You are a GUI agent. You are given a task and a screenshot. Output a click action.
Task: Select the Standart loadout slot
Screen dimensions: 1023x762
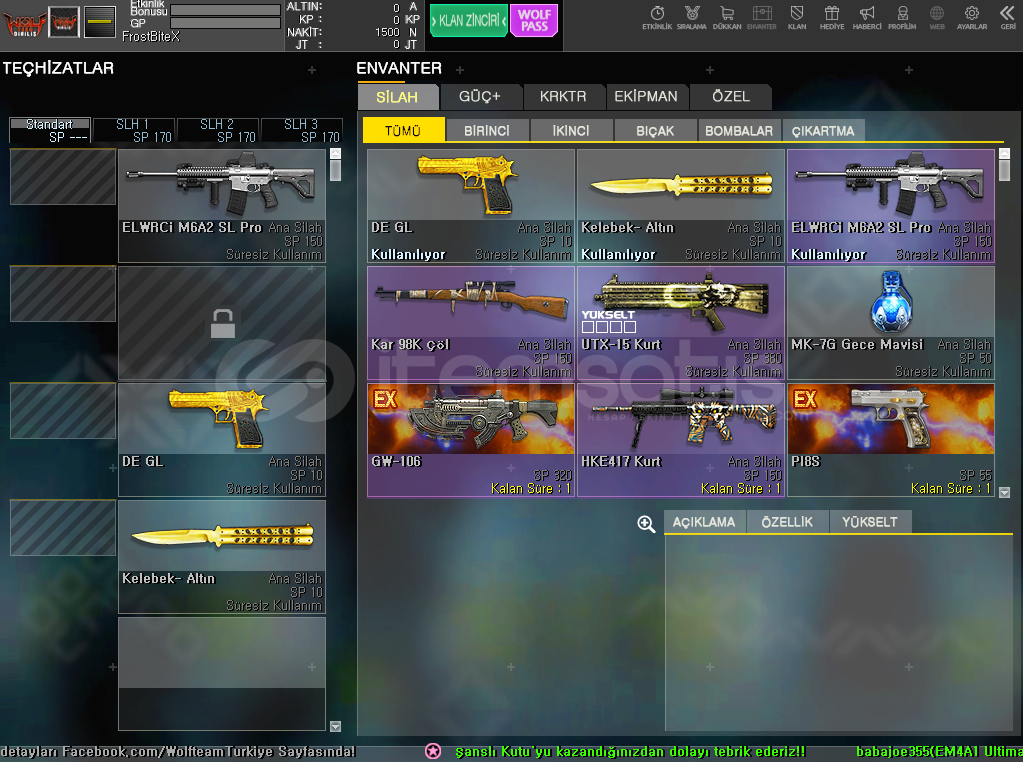click(49, 131)
